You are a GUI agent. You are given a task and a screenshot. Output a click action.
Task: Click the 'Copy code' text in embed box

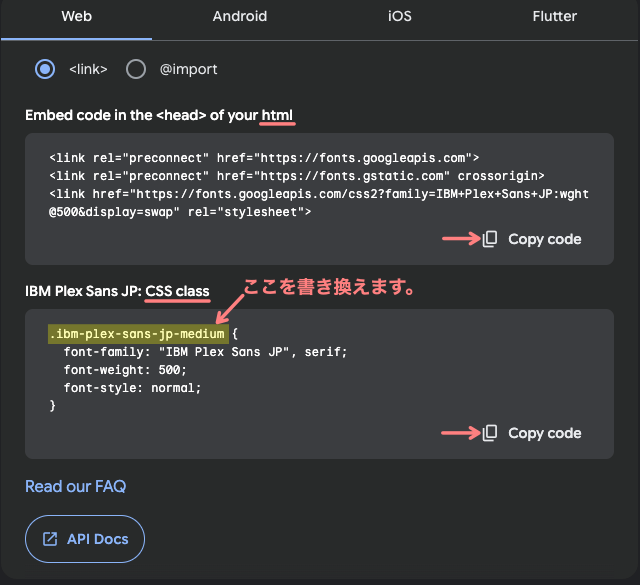click(x=544, y=239)
